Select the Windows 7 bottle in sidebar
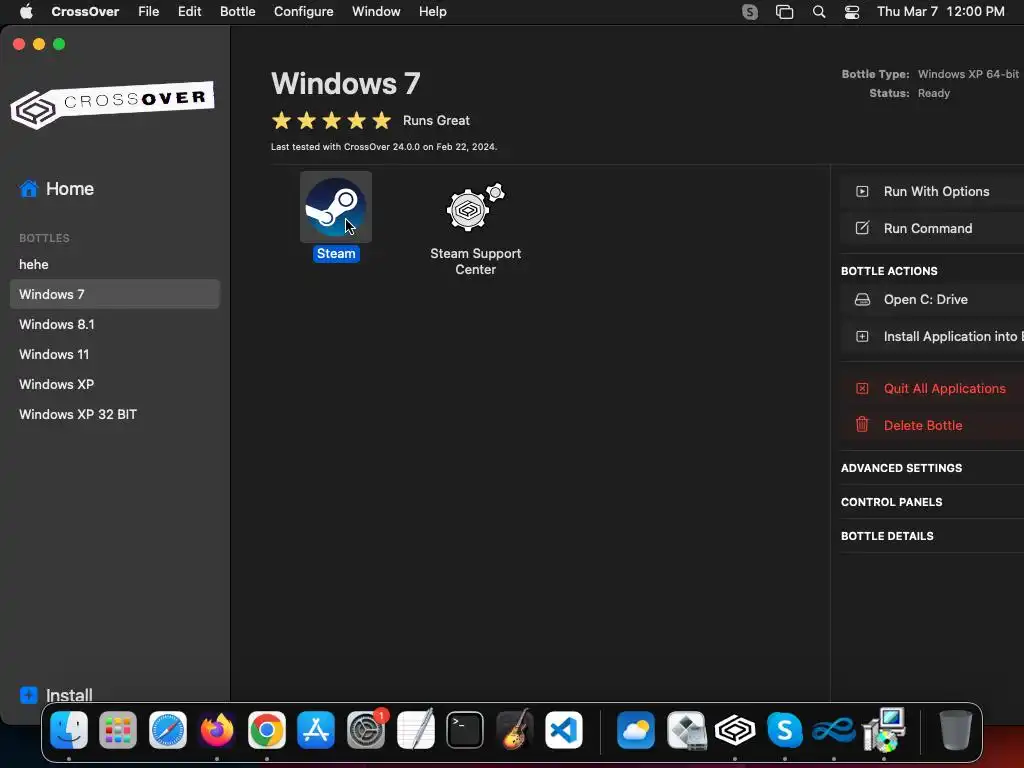 pyautogui.click(x=115, y=294)
